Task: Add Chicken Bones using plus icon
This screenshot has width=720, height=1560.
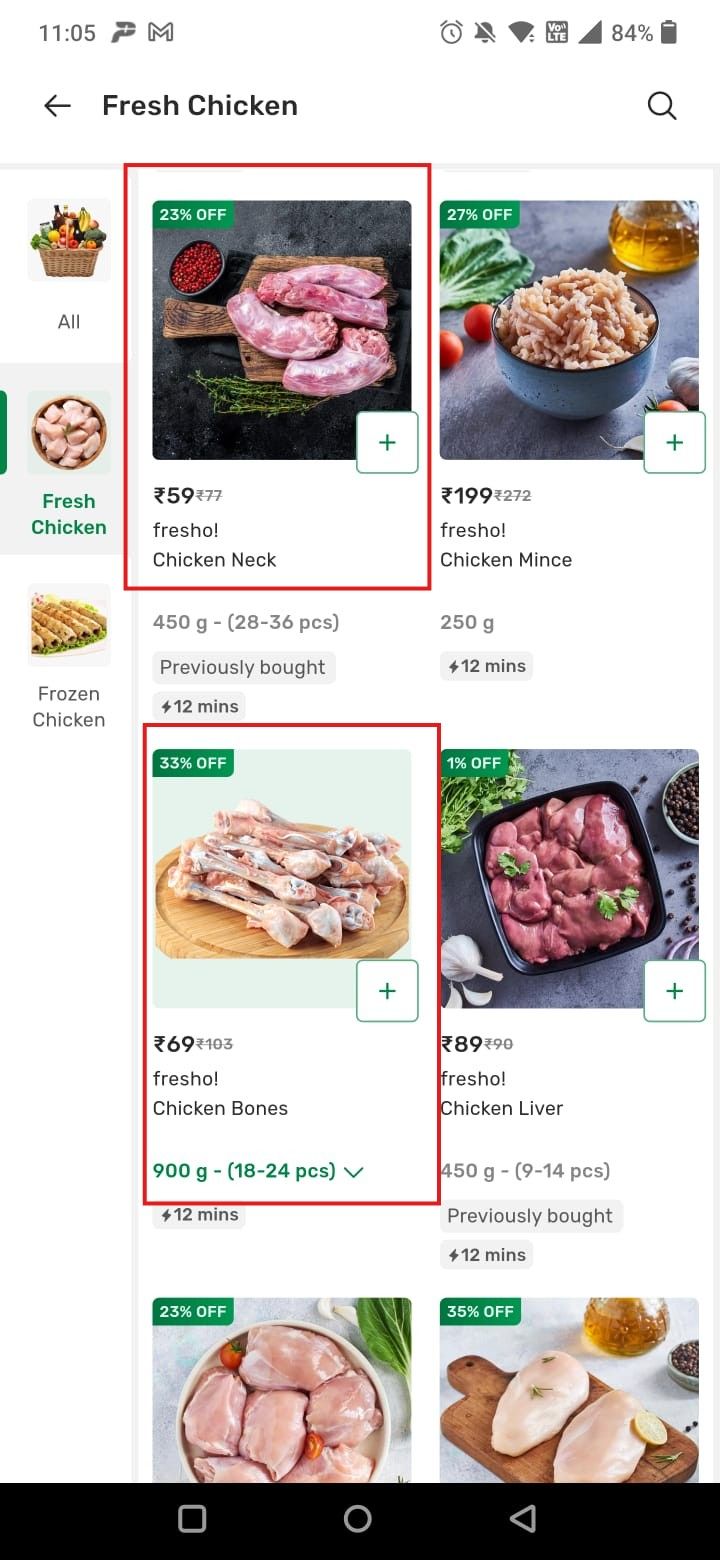Action: click(x=387, y=991)
